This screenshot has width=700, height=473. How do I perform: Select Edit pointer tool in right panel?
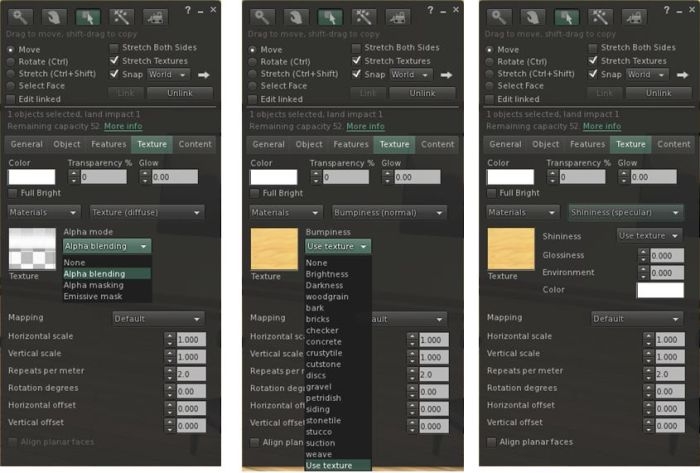coord(567,17)
